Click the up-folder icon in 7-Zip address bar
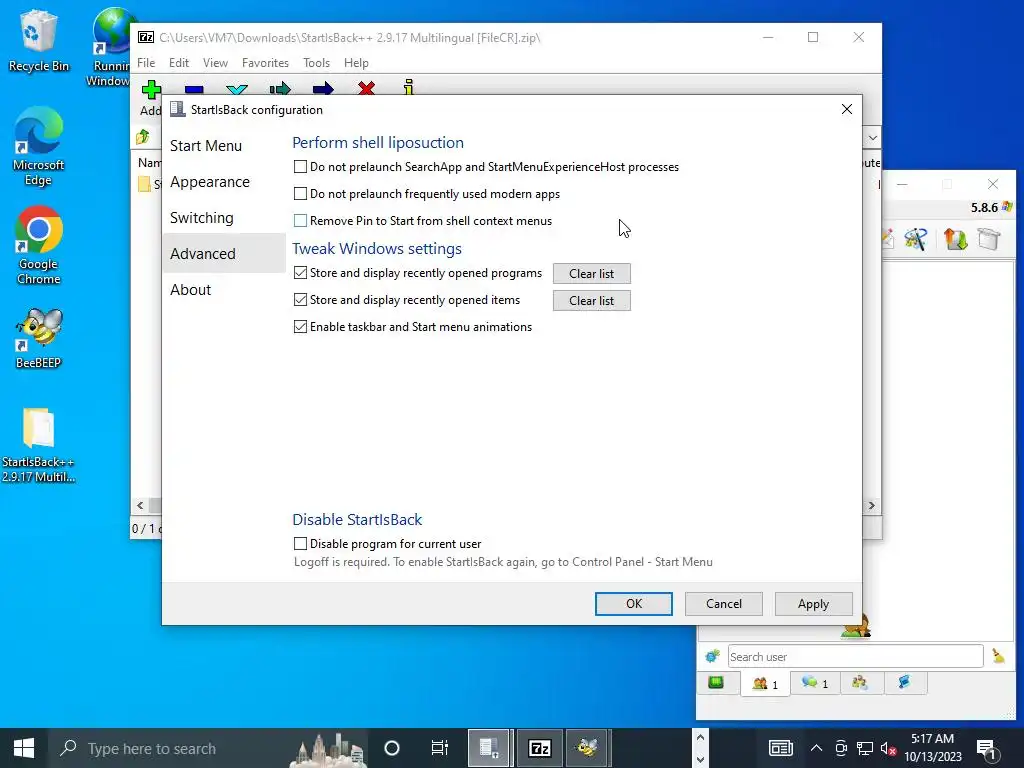This screenshot has width=1024, height=768. click(x=143, y=136)
